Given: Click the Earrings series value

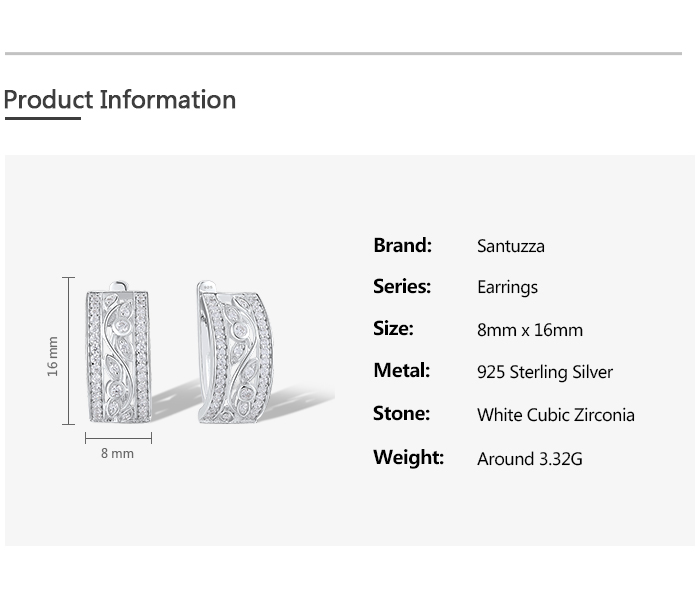Looking at the screenshot, I should pos(507,288).
